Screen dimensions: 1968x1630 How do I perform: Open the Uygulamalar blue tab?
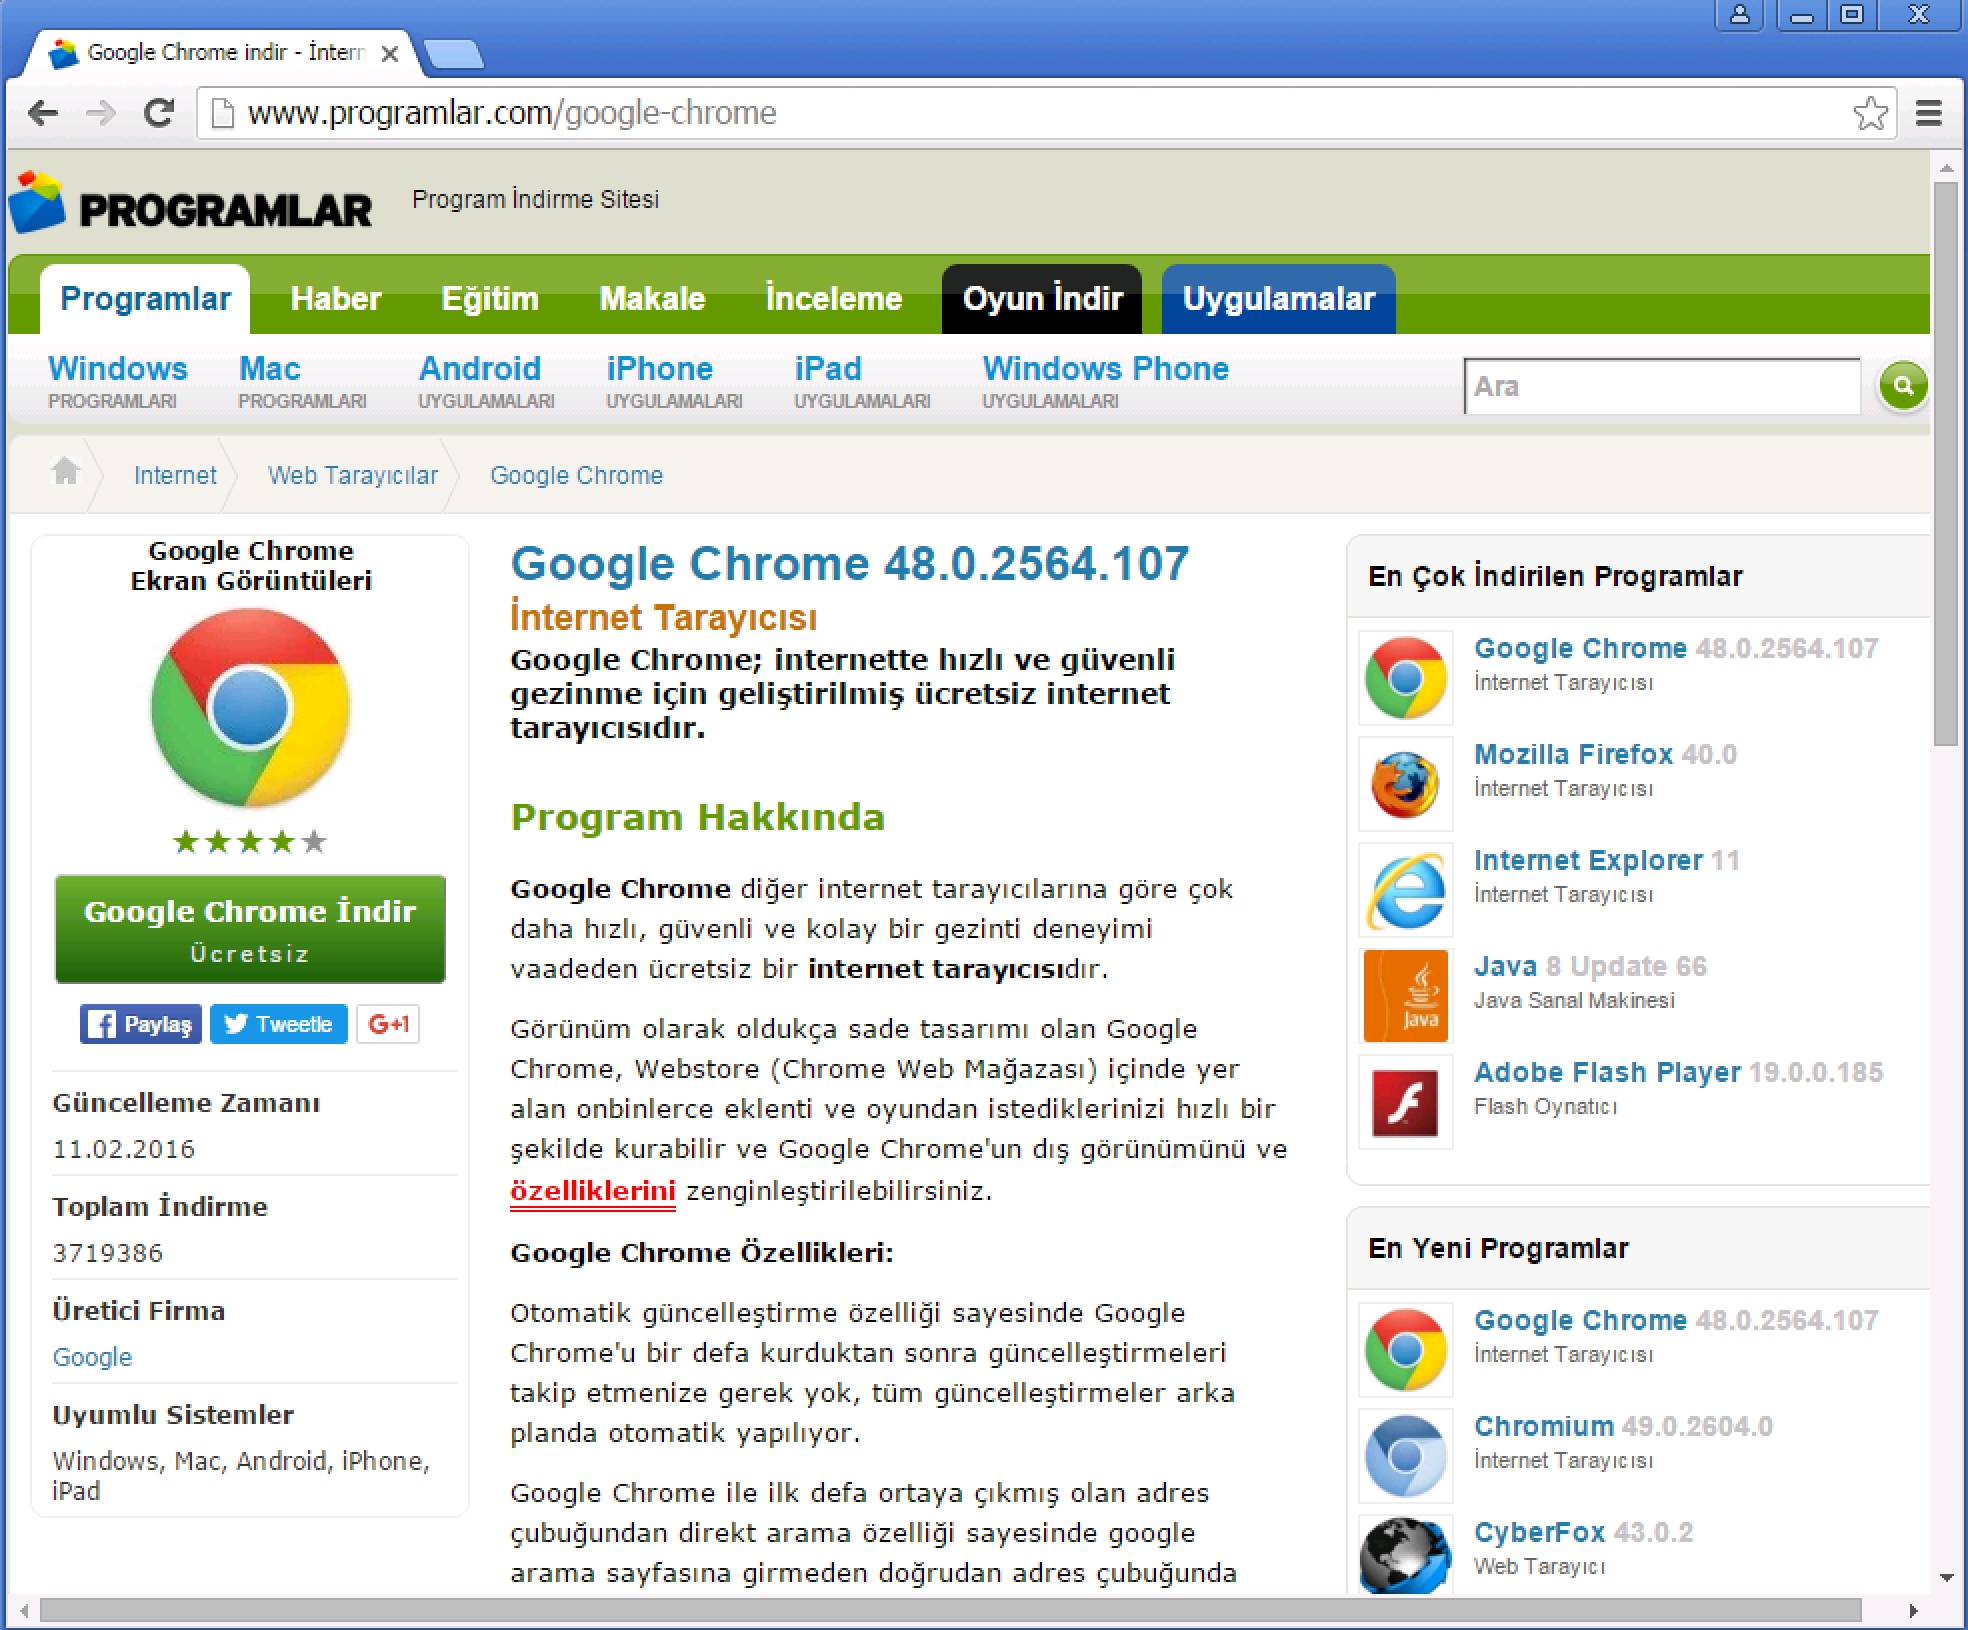(x=1278, y=298)
